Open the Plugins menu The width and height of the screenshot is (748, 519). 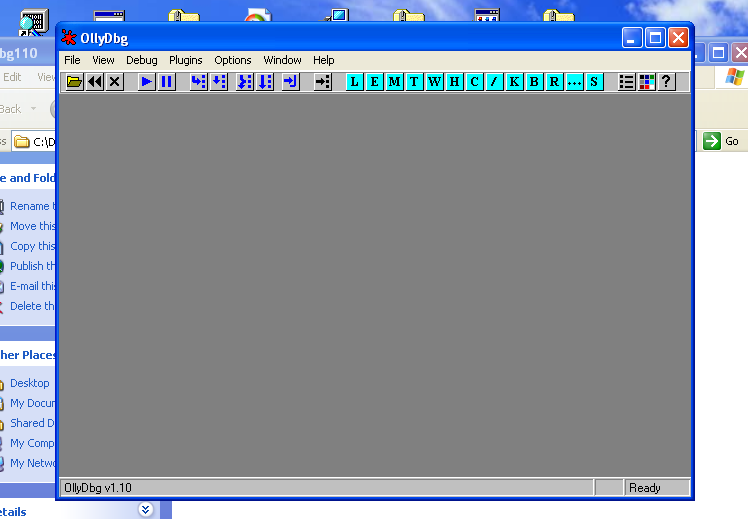(x=186, y=60)
